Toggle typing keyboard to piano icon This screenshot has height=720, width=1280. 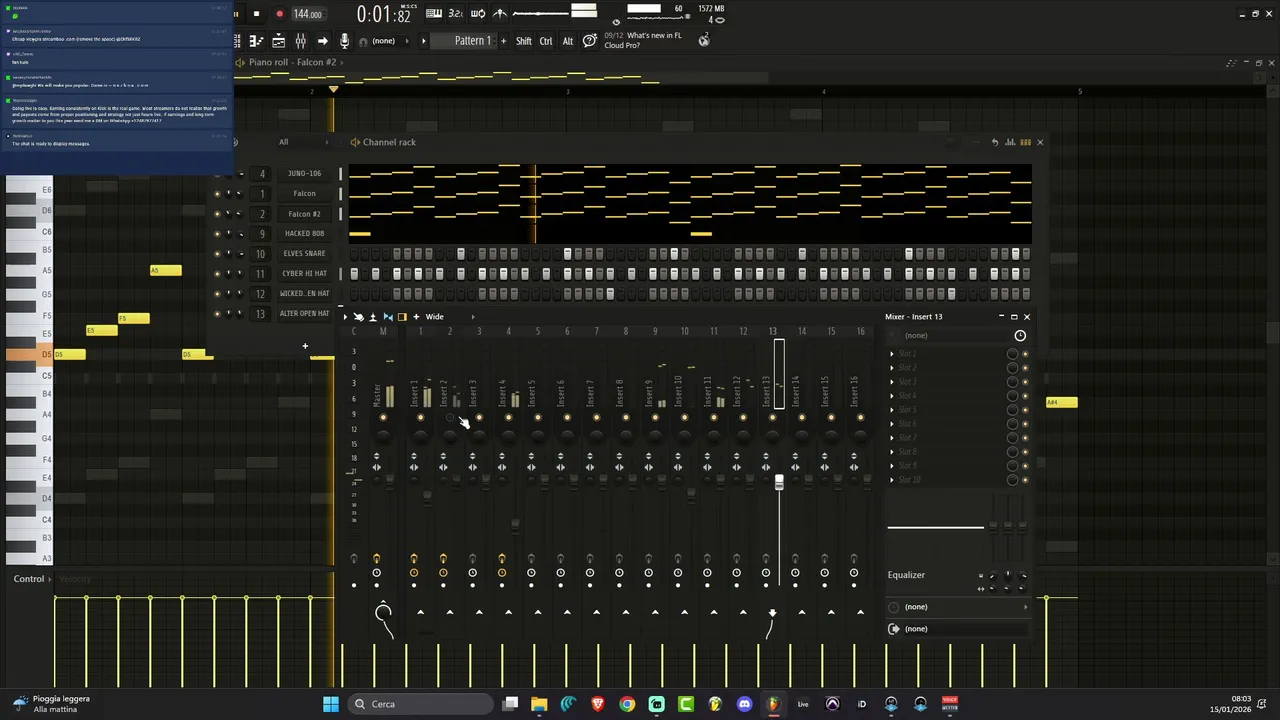[434, 13]
